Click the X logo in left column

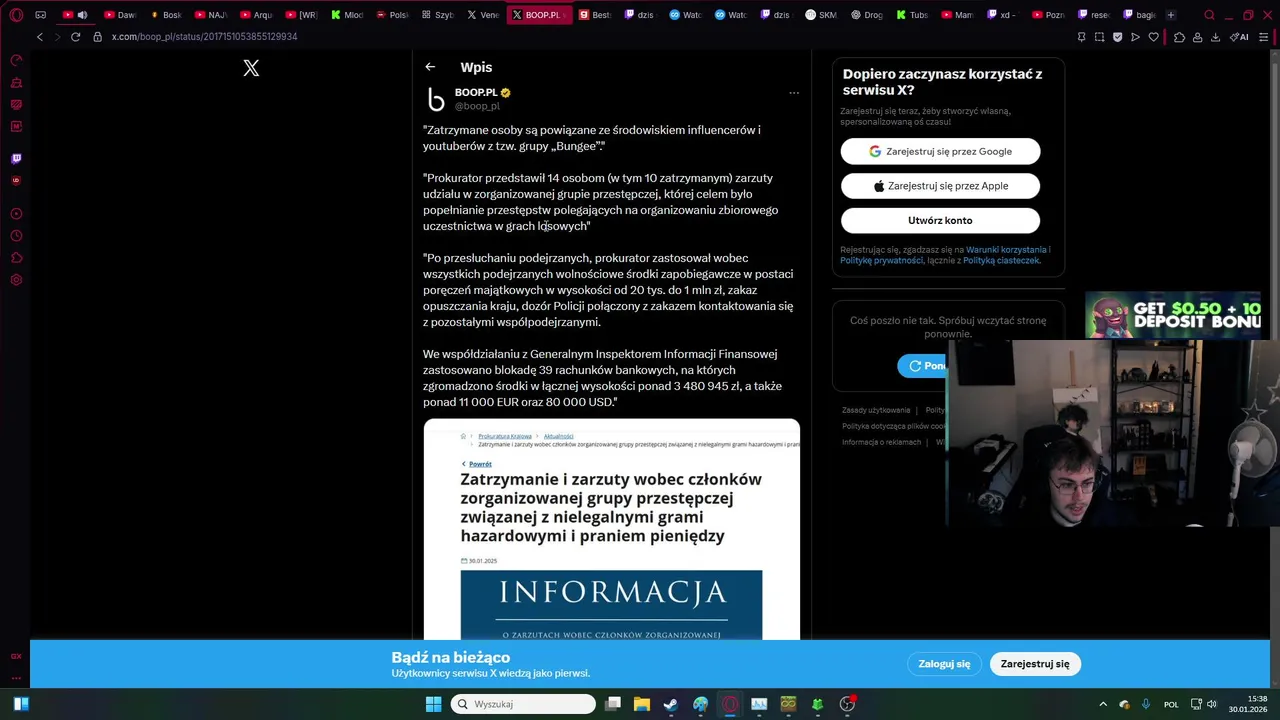(251, 68)
